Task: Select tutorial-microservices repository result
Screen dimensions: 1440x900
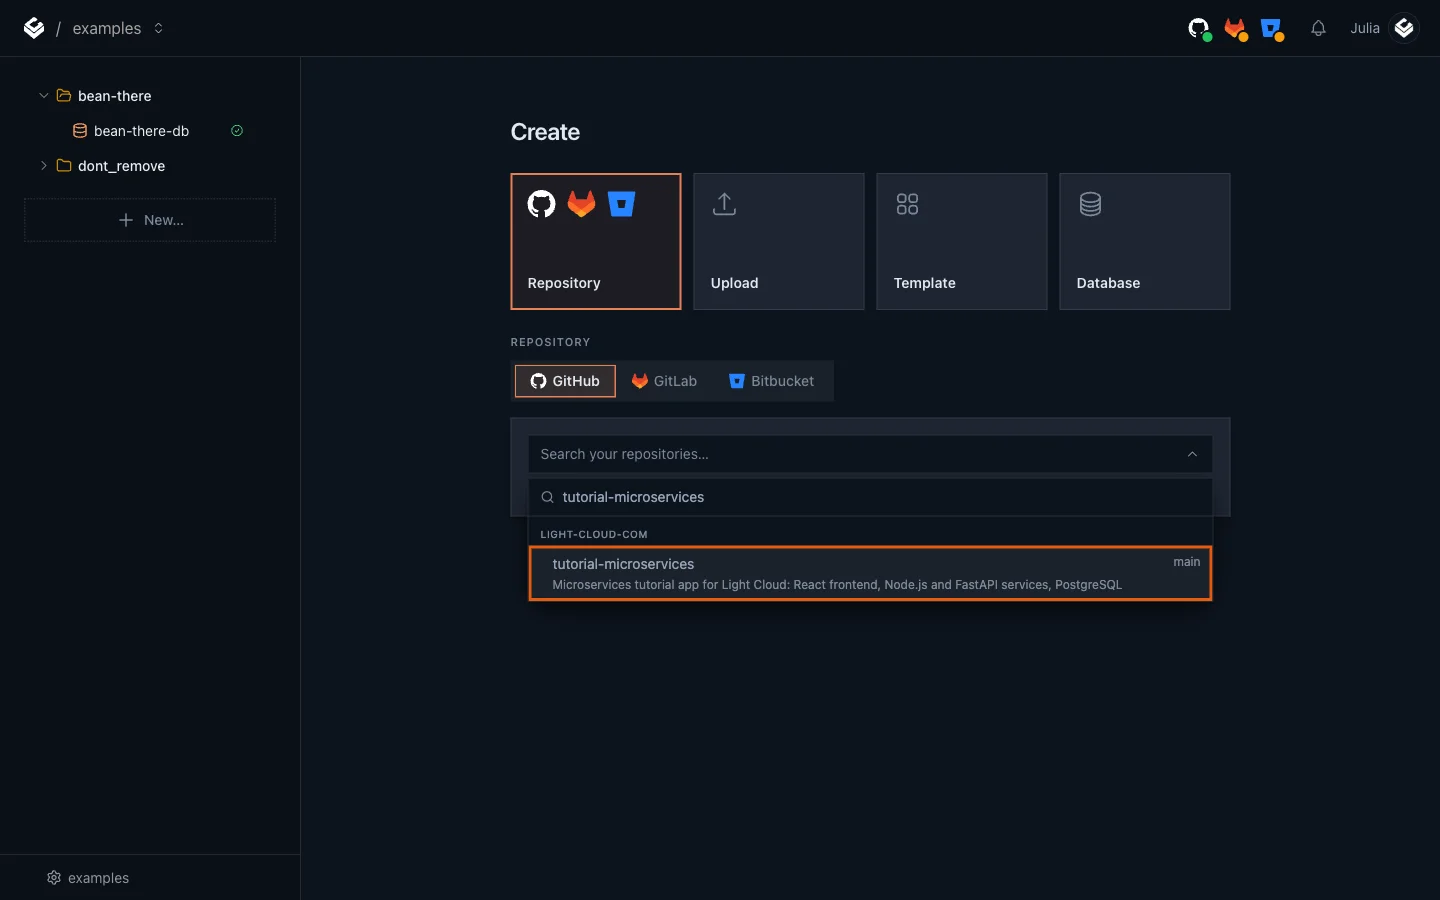Action: (870, 574)
